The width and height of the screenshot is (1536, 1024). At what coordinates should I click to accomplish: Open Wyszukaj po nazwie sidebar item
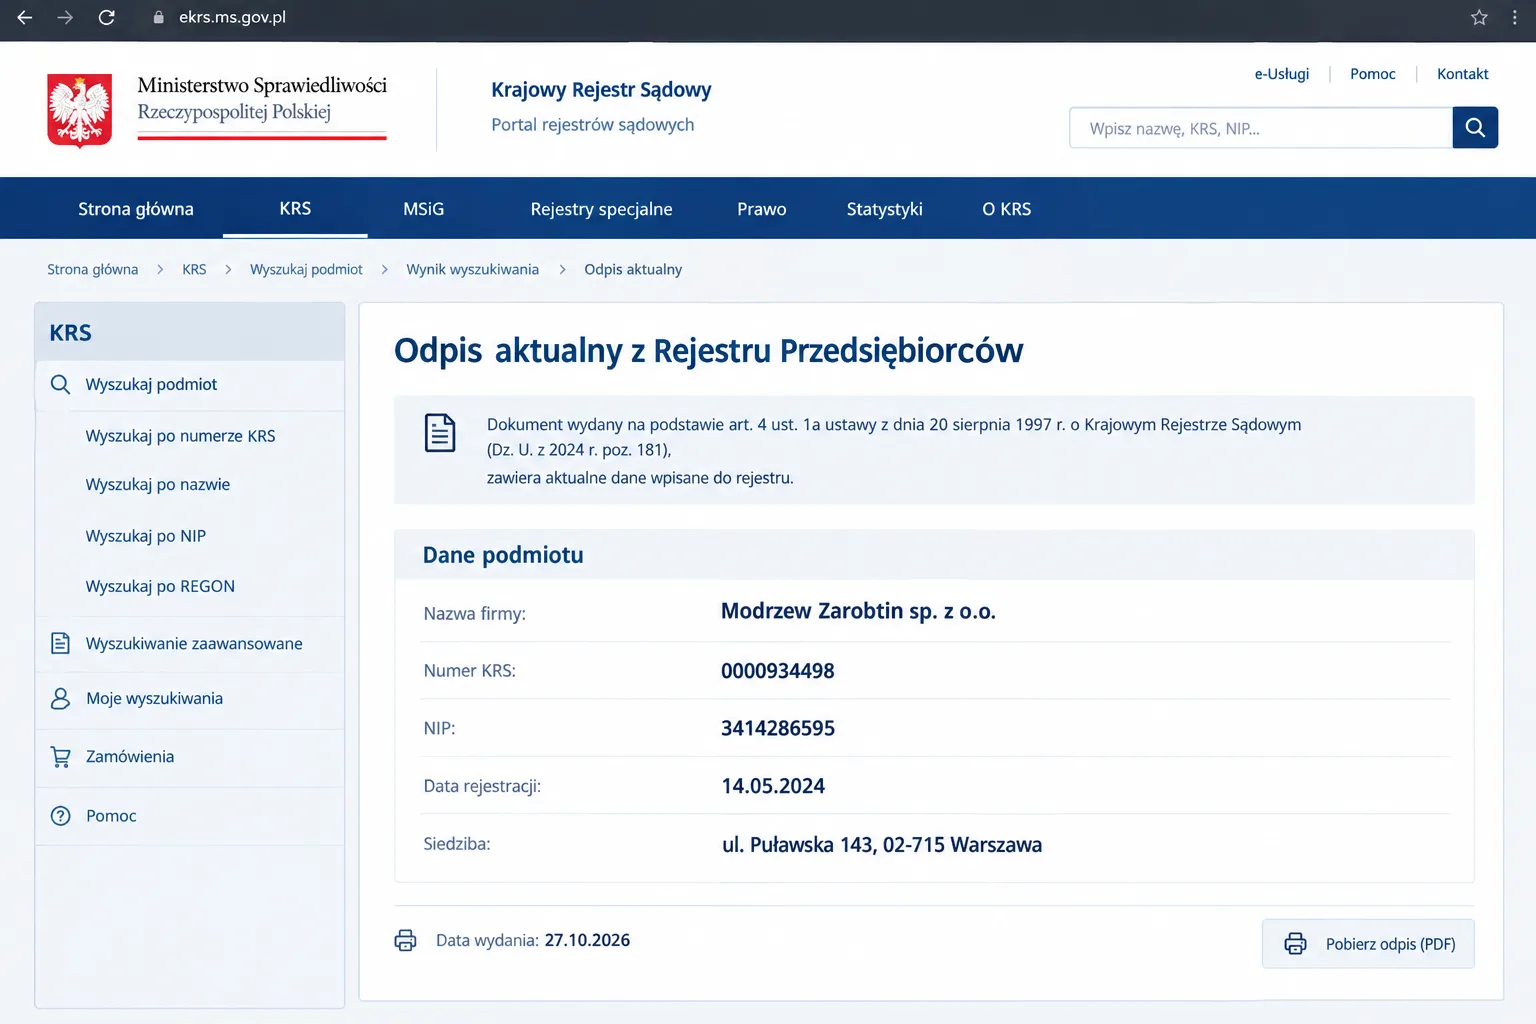[158, 484]
